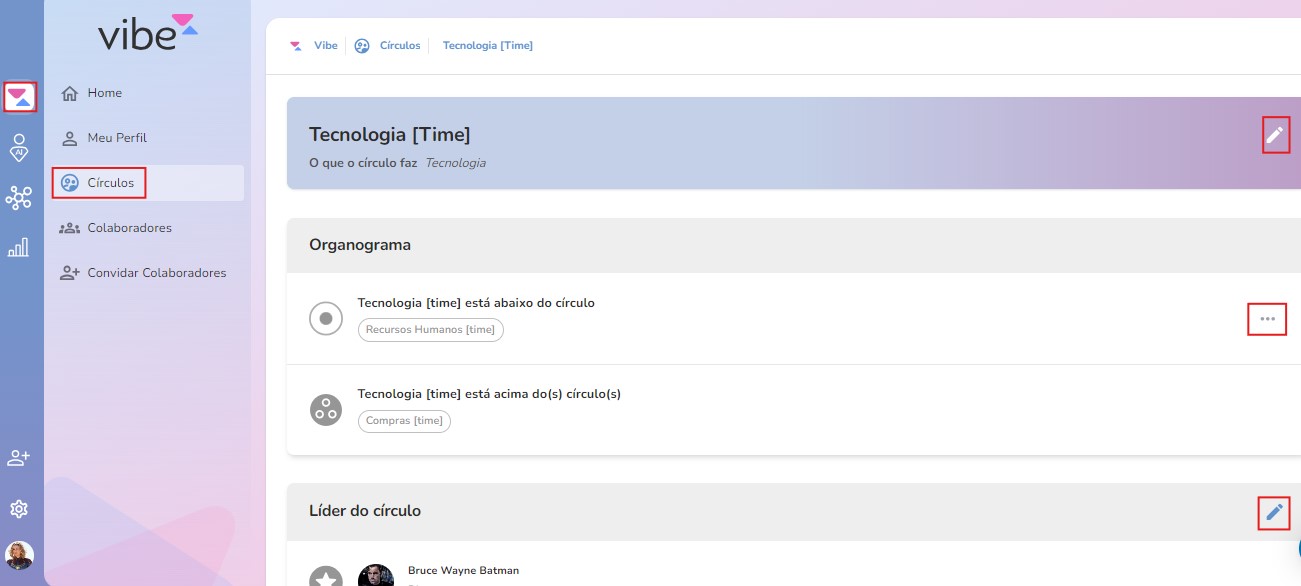This screenshot has width=1301, height=586.
Task: Click the Vibe logo icon in left rail
Action: (x=19, y=97)
